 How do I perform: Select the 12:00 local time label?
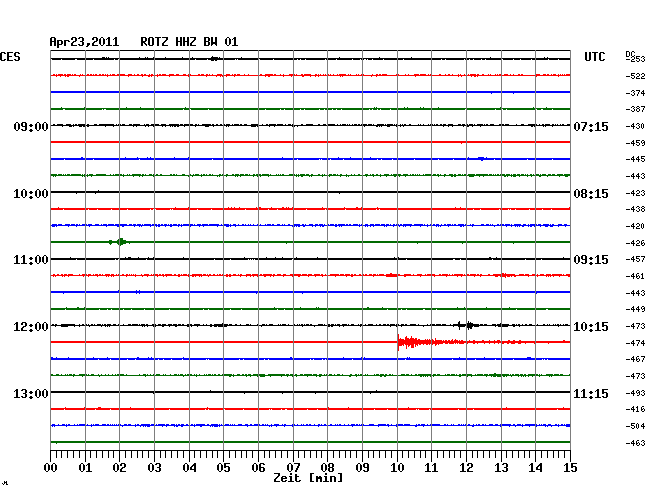pyautogui.click(x=31, y=327)
